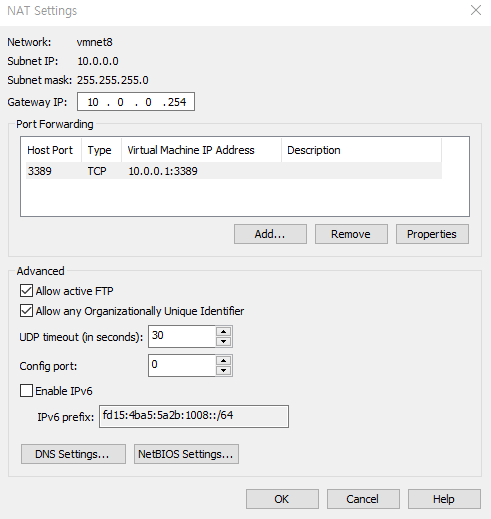Screen dimensions: 491x519
Task: Click the UDP timeout value field
Action: 182,336
